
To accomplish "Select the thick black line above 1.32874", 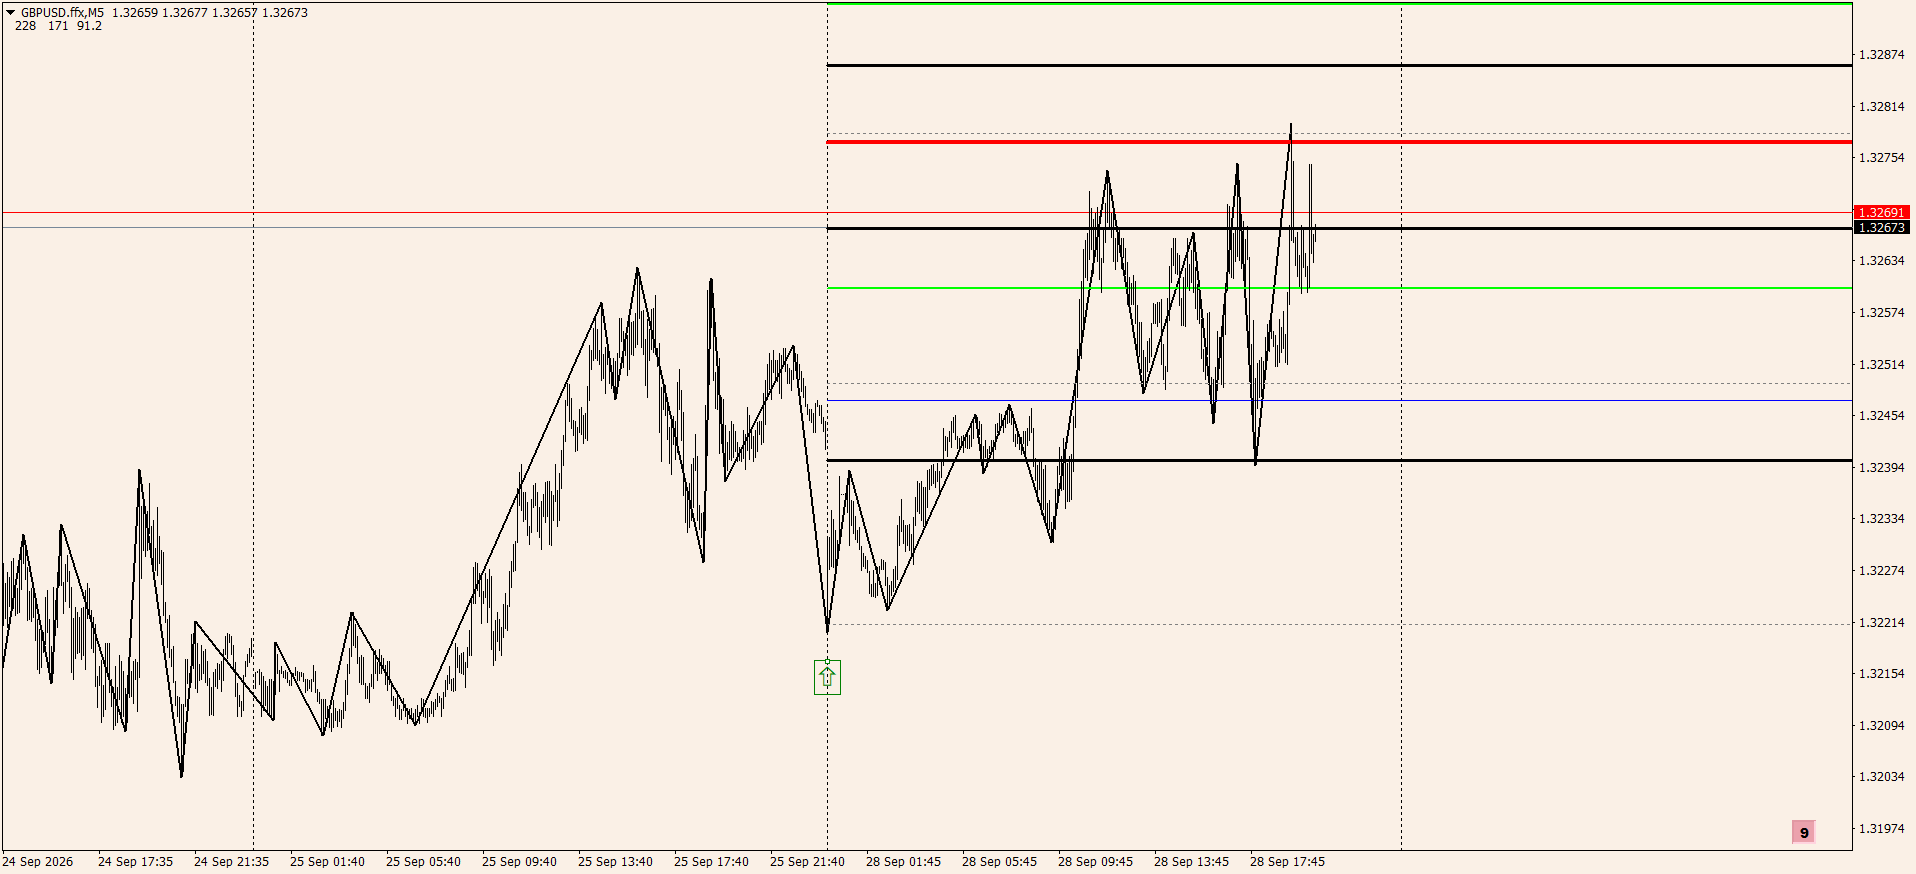I will 1339,65.
